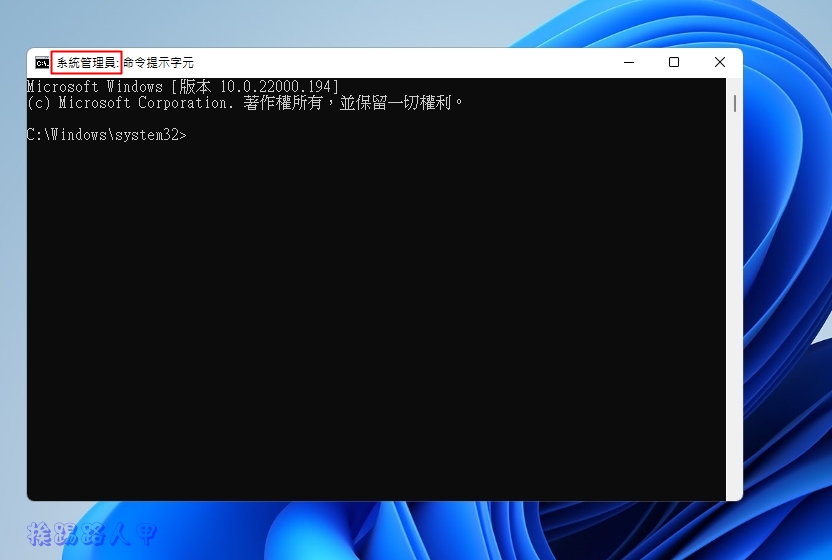The height and width of the screenshot is (560, 832).
Task: Maximize the command prompt window
Action: tap(674, 62)
